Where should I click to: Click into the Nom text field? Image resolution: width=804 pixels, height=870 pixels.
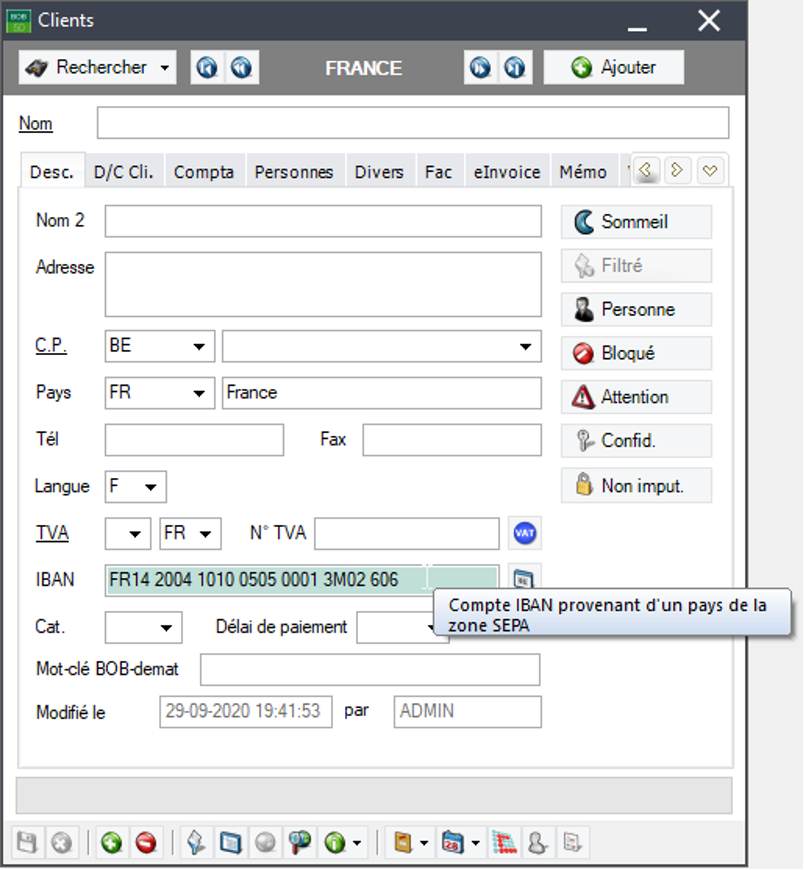412,123
